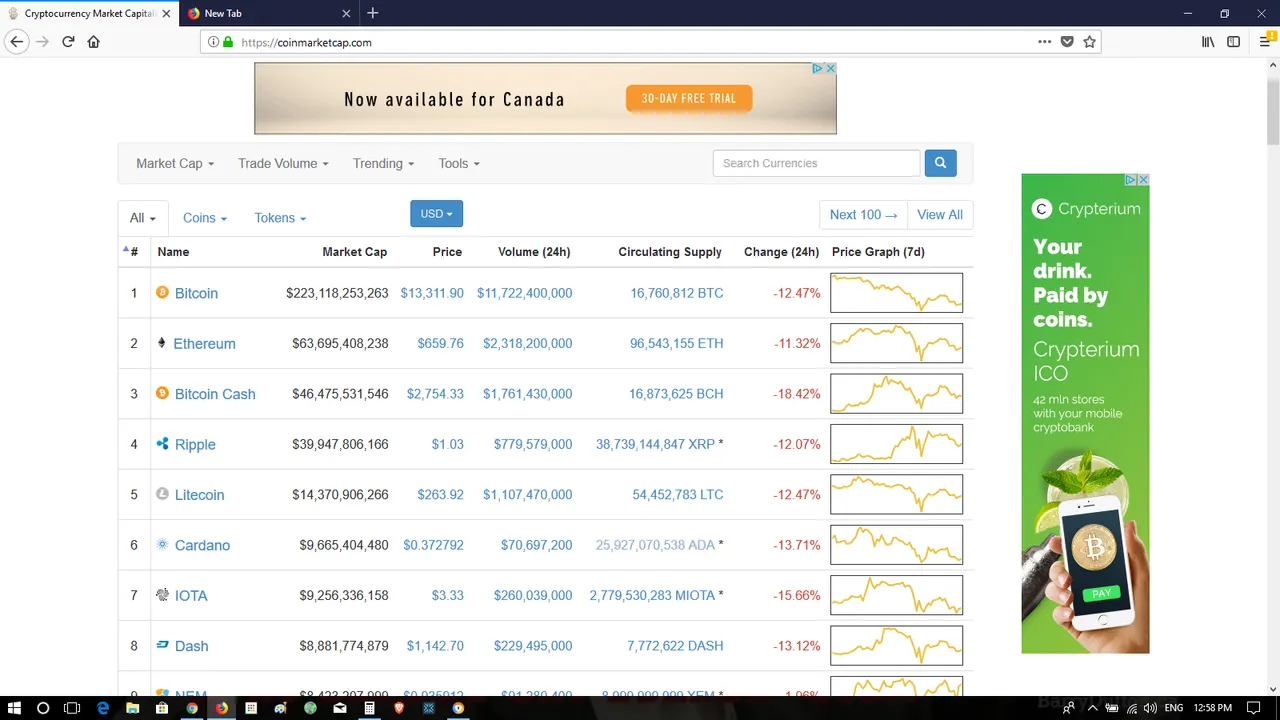
Task: Click the Dash logo icon
Action: tap(162, 645)
